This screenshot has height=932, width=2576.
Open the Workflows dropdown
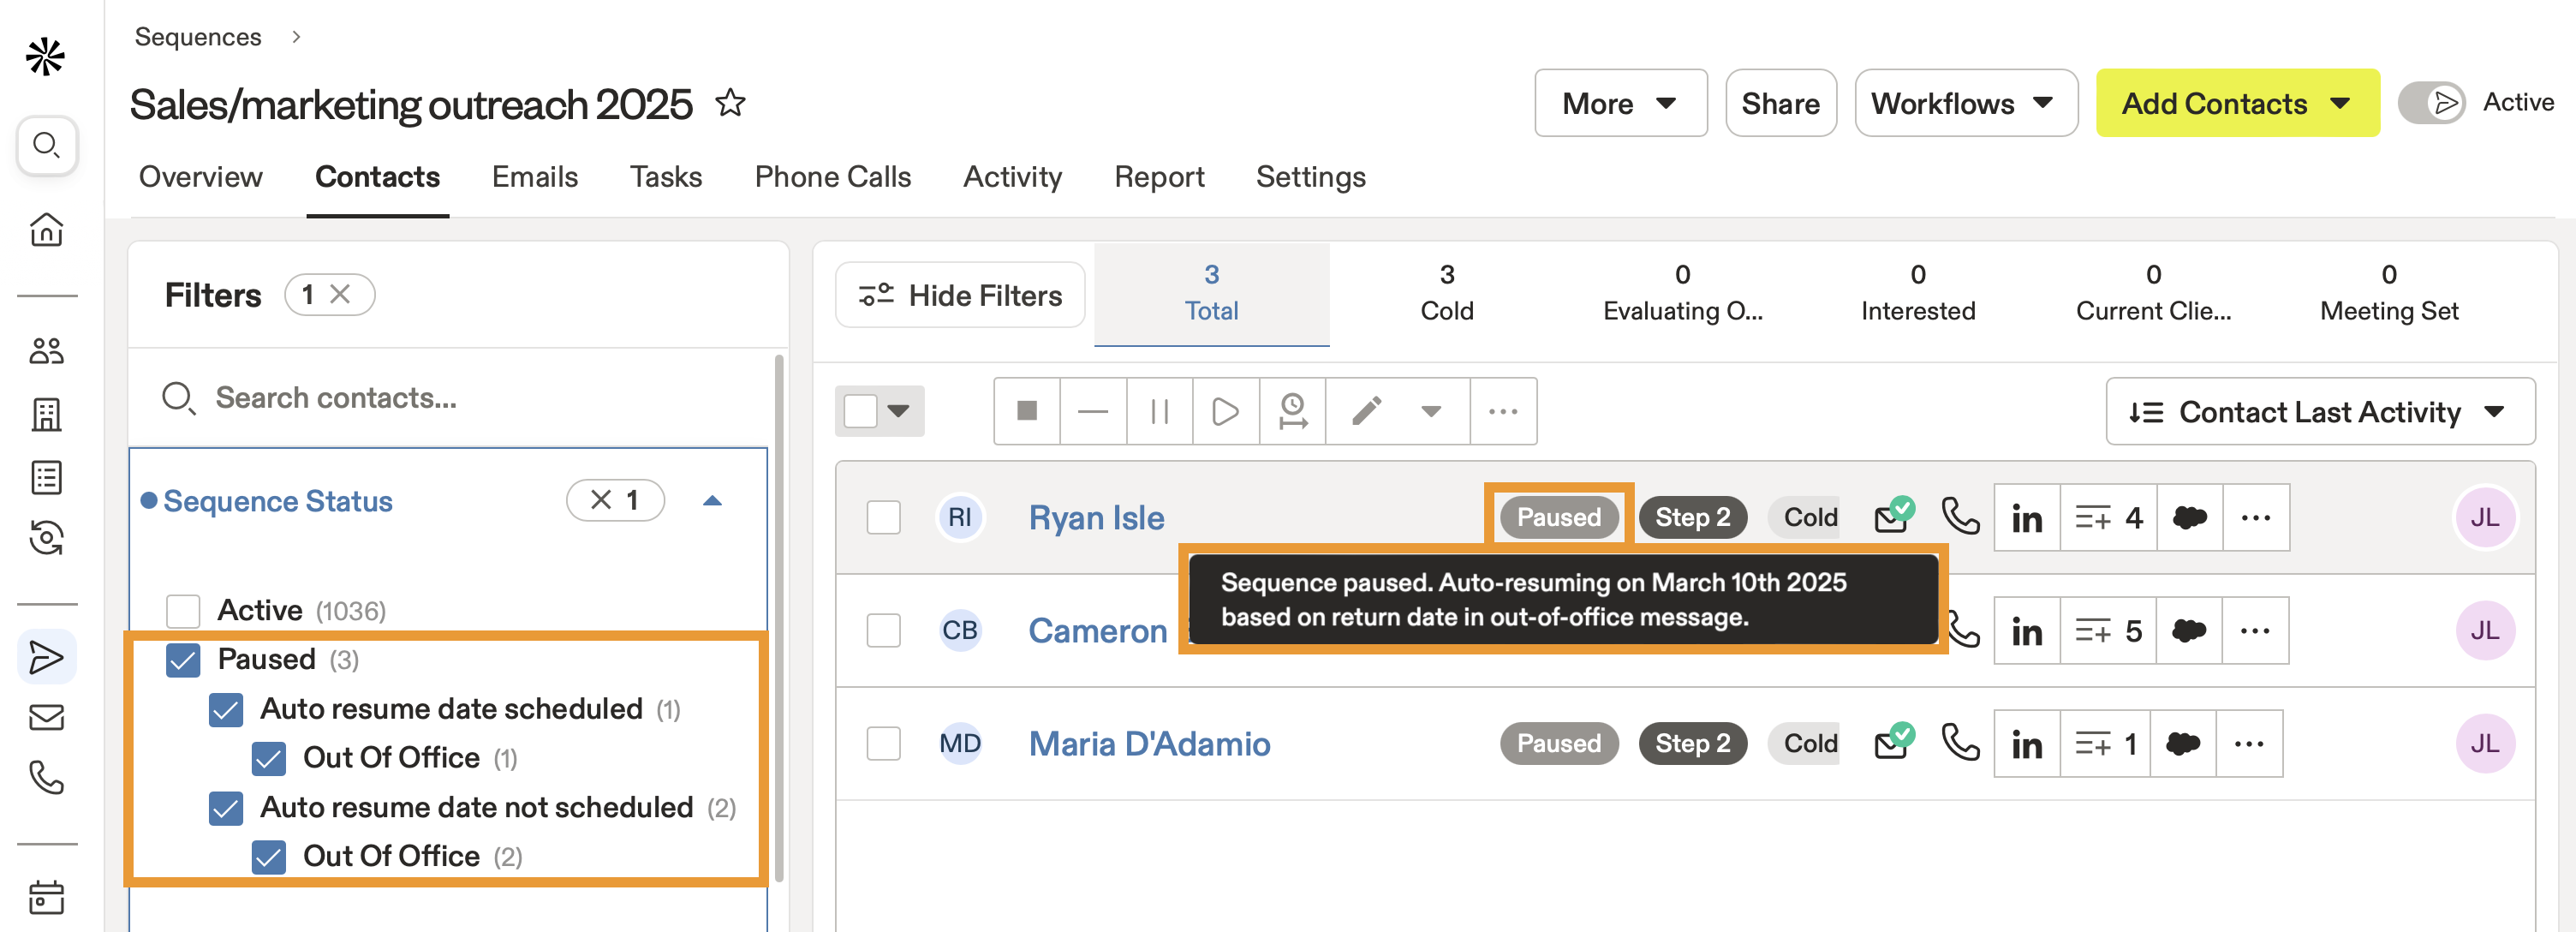1966,103
